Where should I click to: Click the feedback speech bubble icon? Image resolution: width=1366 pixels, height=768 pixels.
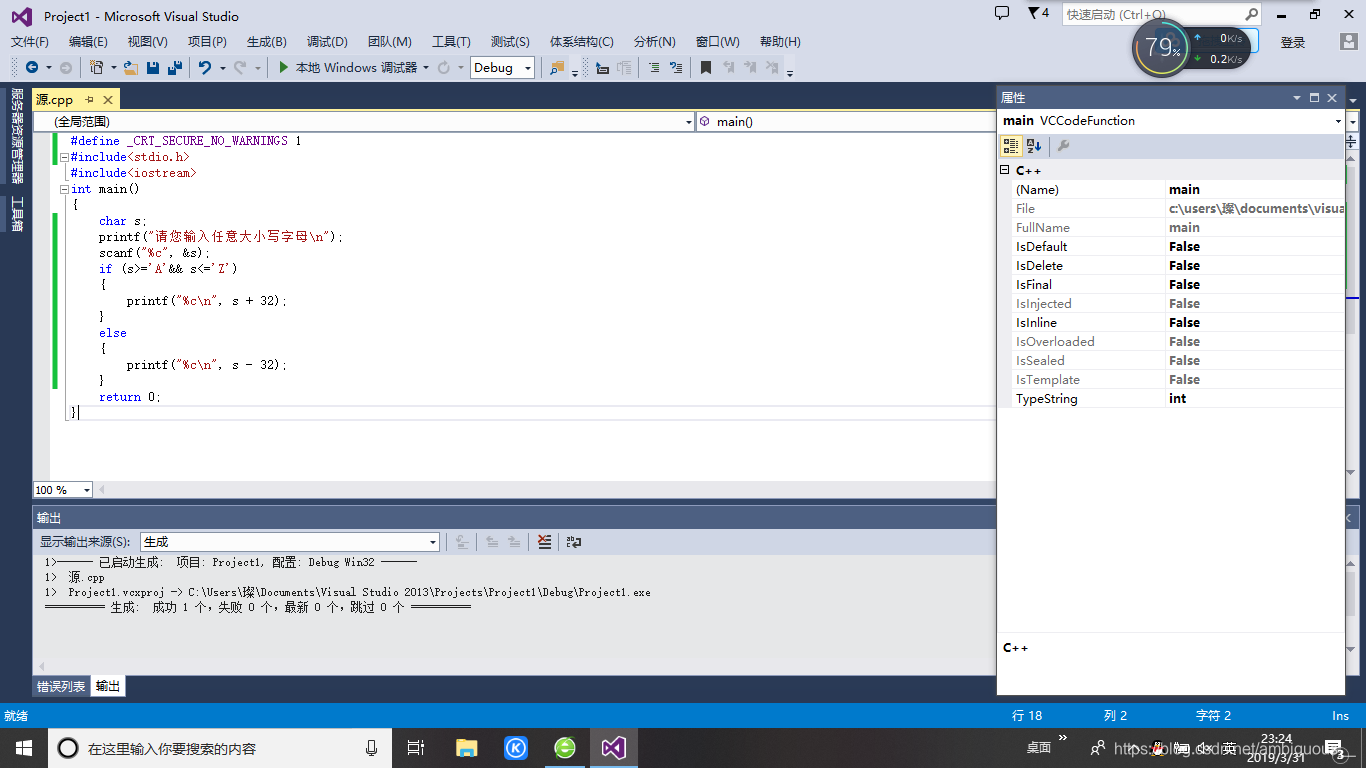pos(1002,13)
